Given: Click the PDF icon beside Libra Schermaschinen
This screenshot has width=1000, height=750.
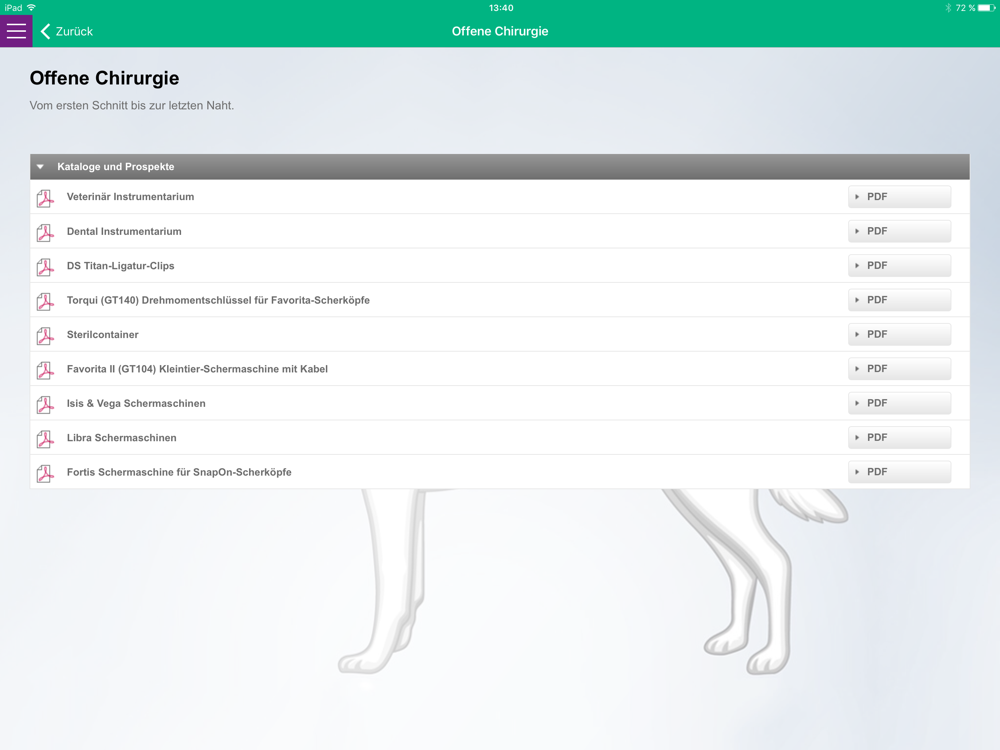Looking at the screenshot, I should tap(45, 439).
